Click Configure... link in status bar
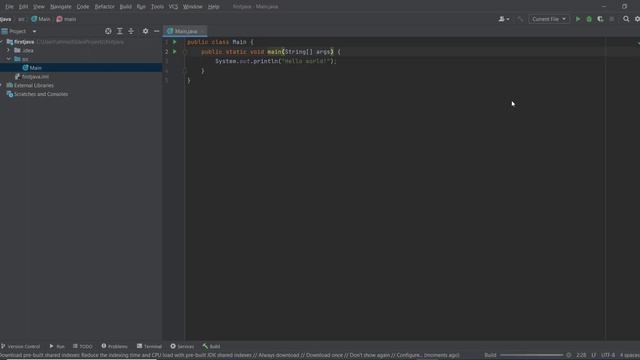This screenshot has width=640, height=360. tap(409, 355)
